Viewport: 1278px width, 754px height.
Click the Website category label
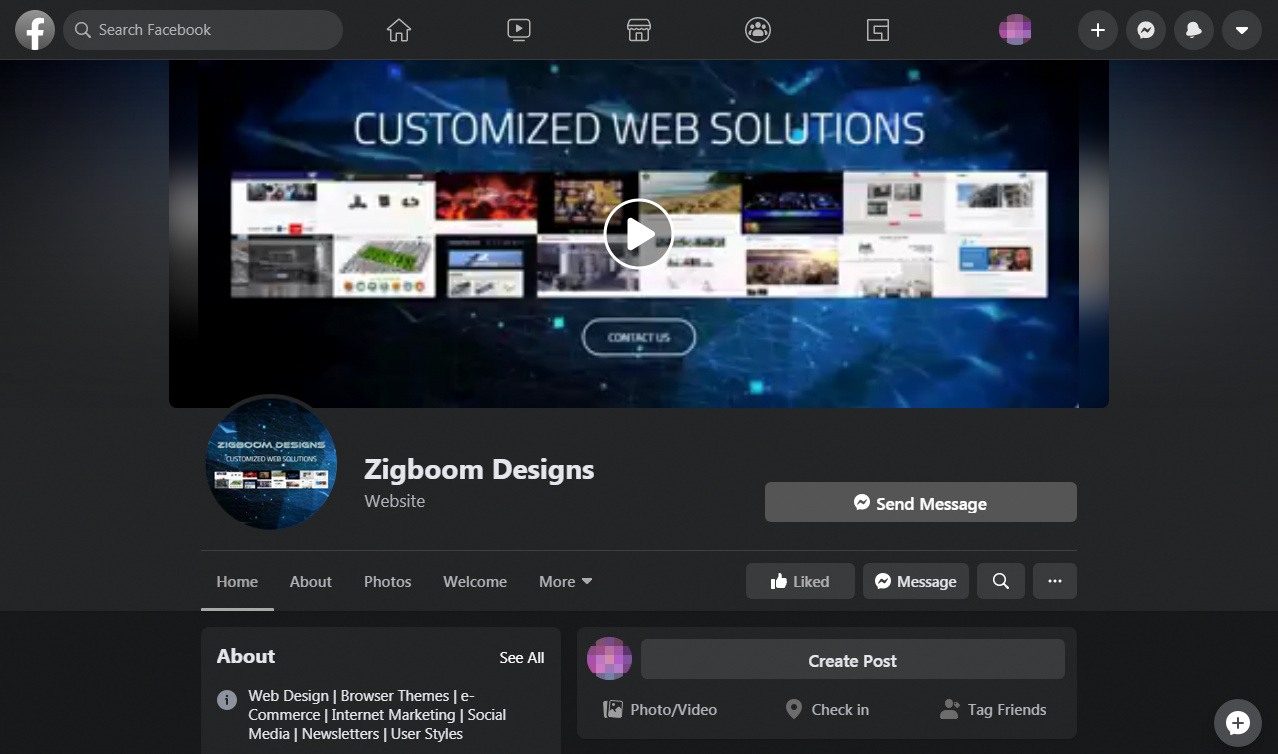tap(395, 501)
